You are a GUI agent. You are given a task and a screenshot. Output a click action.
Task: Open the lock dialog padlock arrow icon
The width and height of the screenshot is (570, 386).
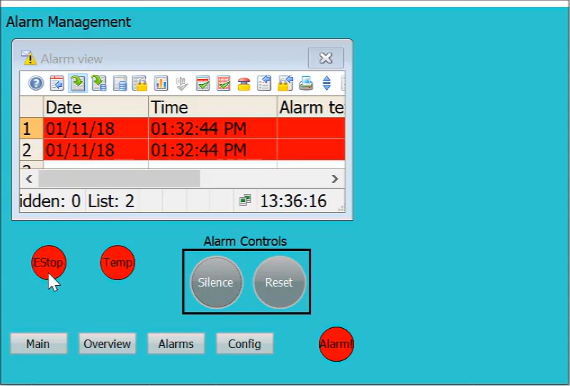285,83
